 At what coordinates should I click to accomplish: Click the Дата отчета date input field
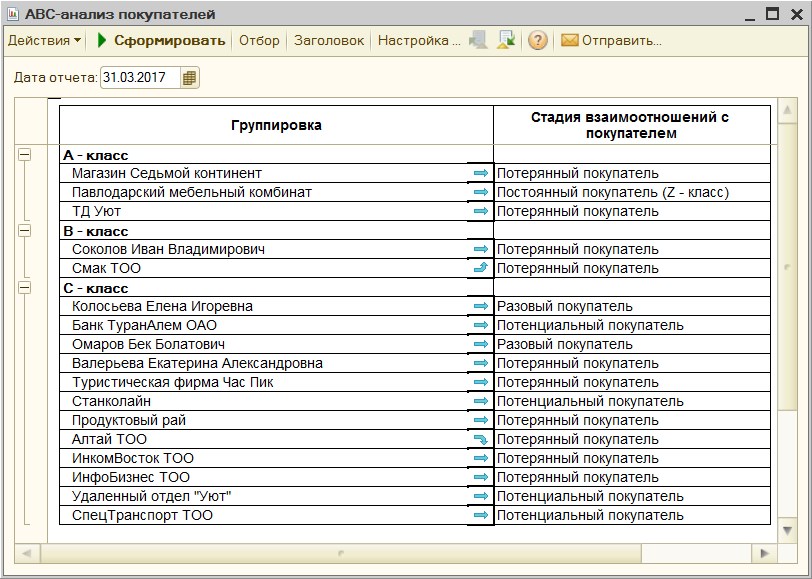(139, 77)
